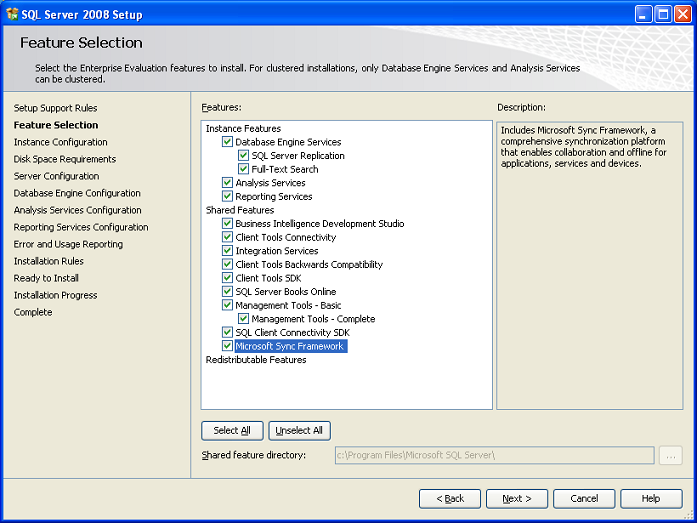Open Setup Support Rules step in sidebar
Viewport: 697px width, 523px height.
(x=55, y=108)
